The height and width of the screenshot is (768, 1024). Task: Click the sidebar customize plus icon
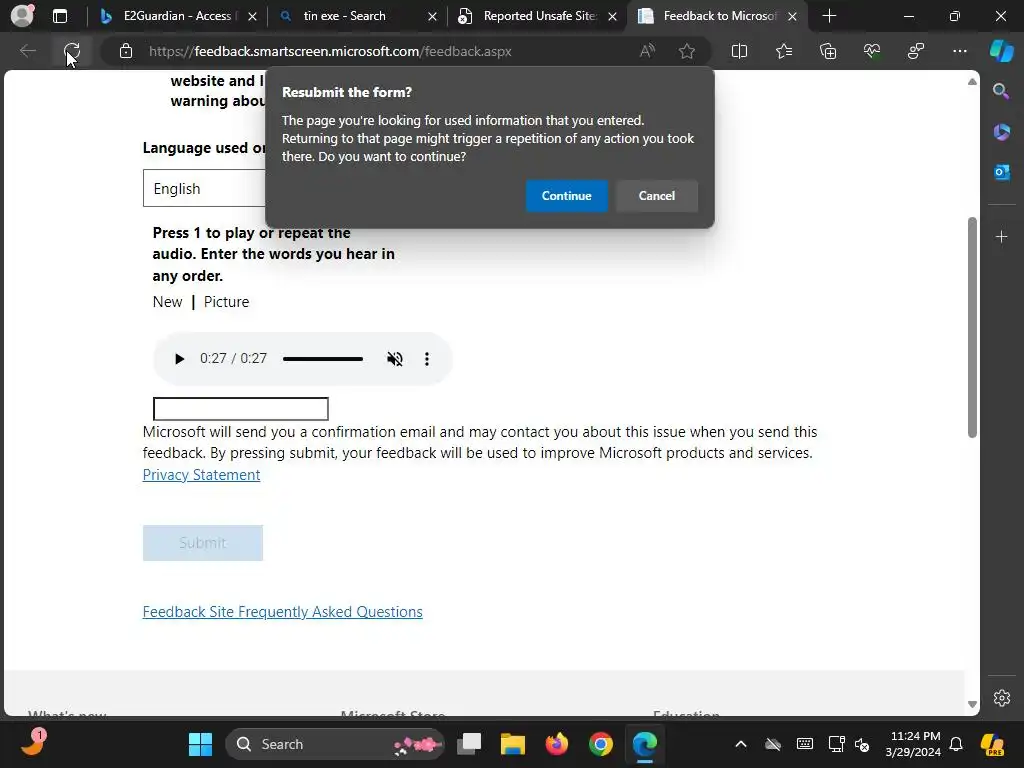click(x=1001, y=236)
